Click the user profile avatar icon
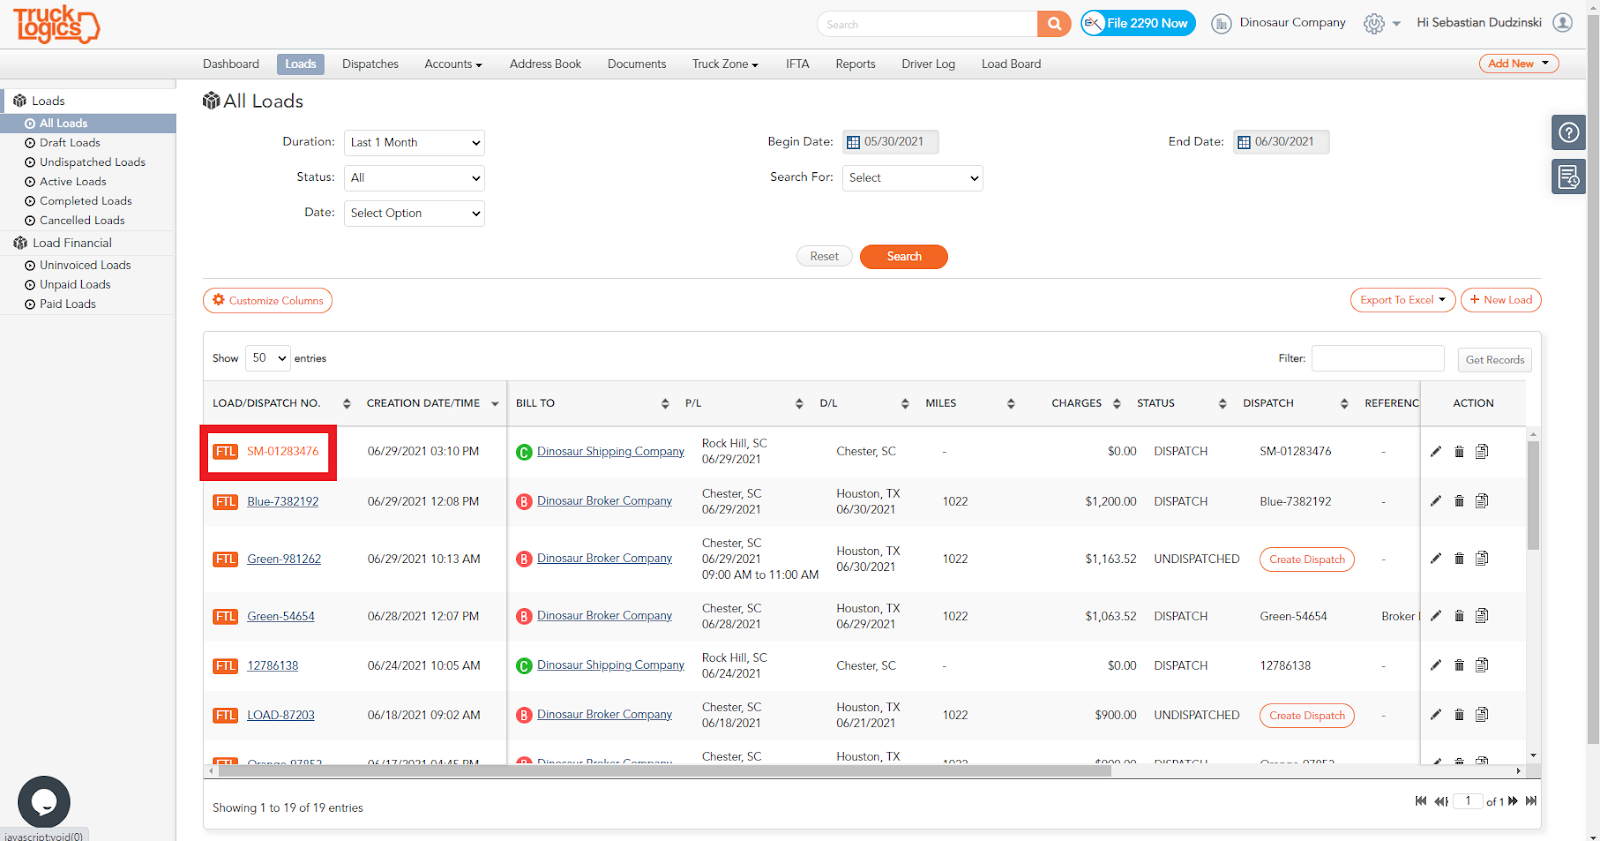The height and width of the screenshot is (841, 1600). 1563,23
